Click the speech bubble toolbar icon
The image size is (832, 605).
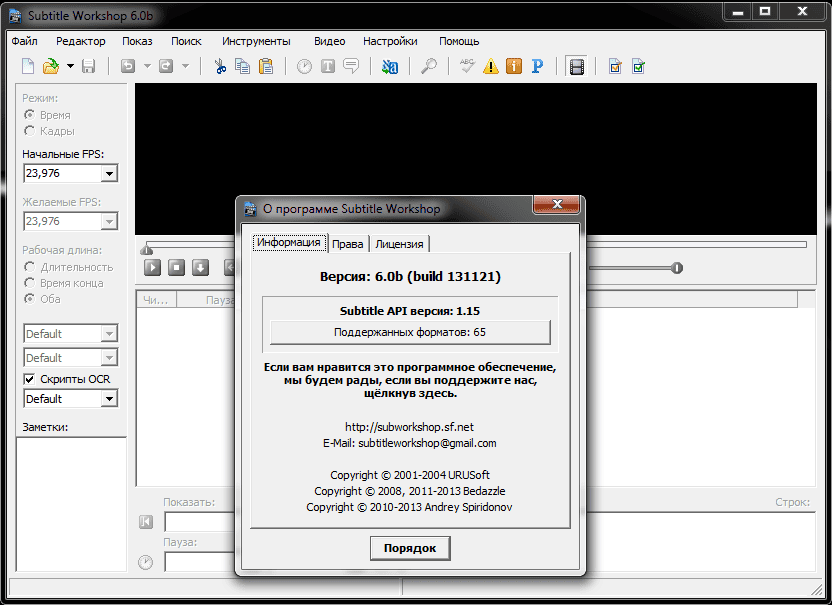351,66
